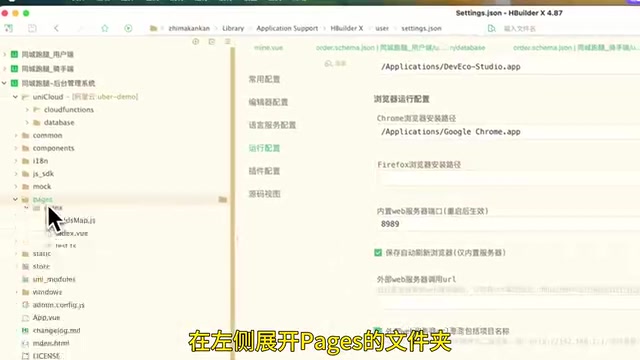This screenshot has width=640, height=360.
Task: Click the App.vue file icon
Action: point(25,318)
